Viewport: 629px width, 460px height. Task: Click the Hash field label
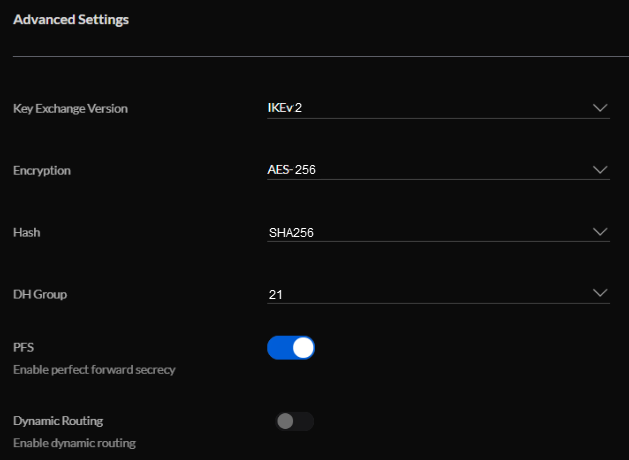26,232
